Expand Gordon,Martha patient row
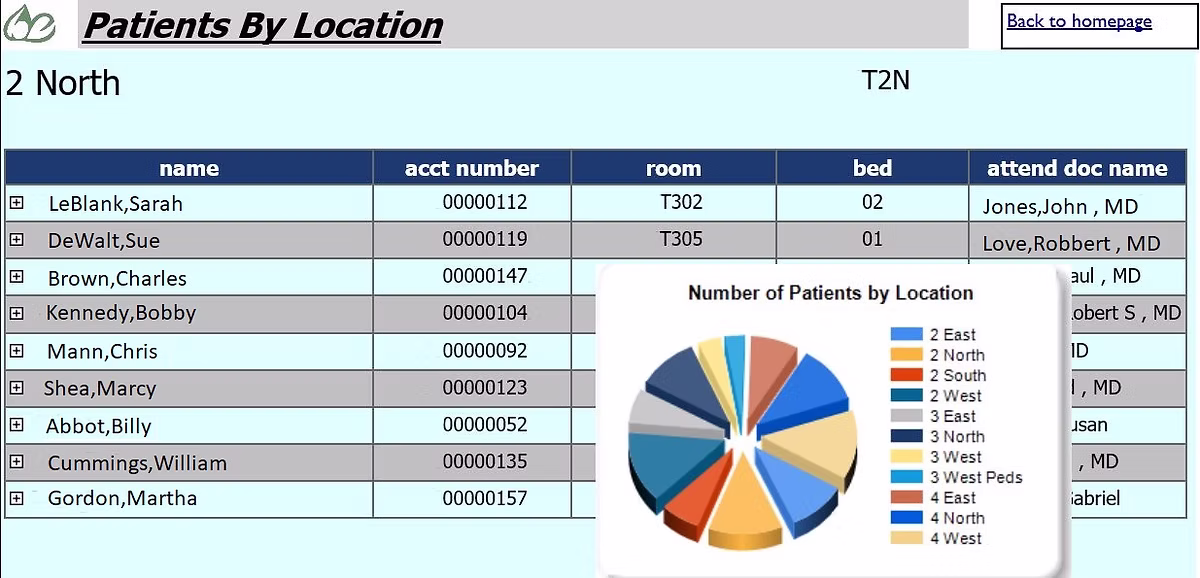 click(16, 498)
